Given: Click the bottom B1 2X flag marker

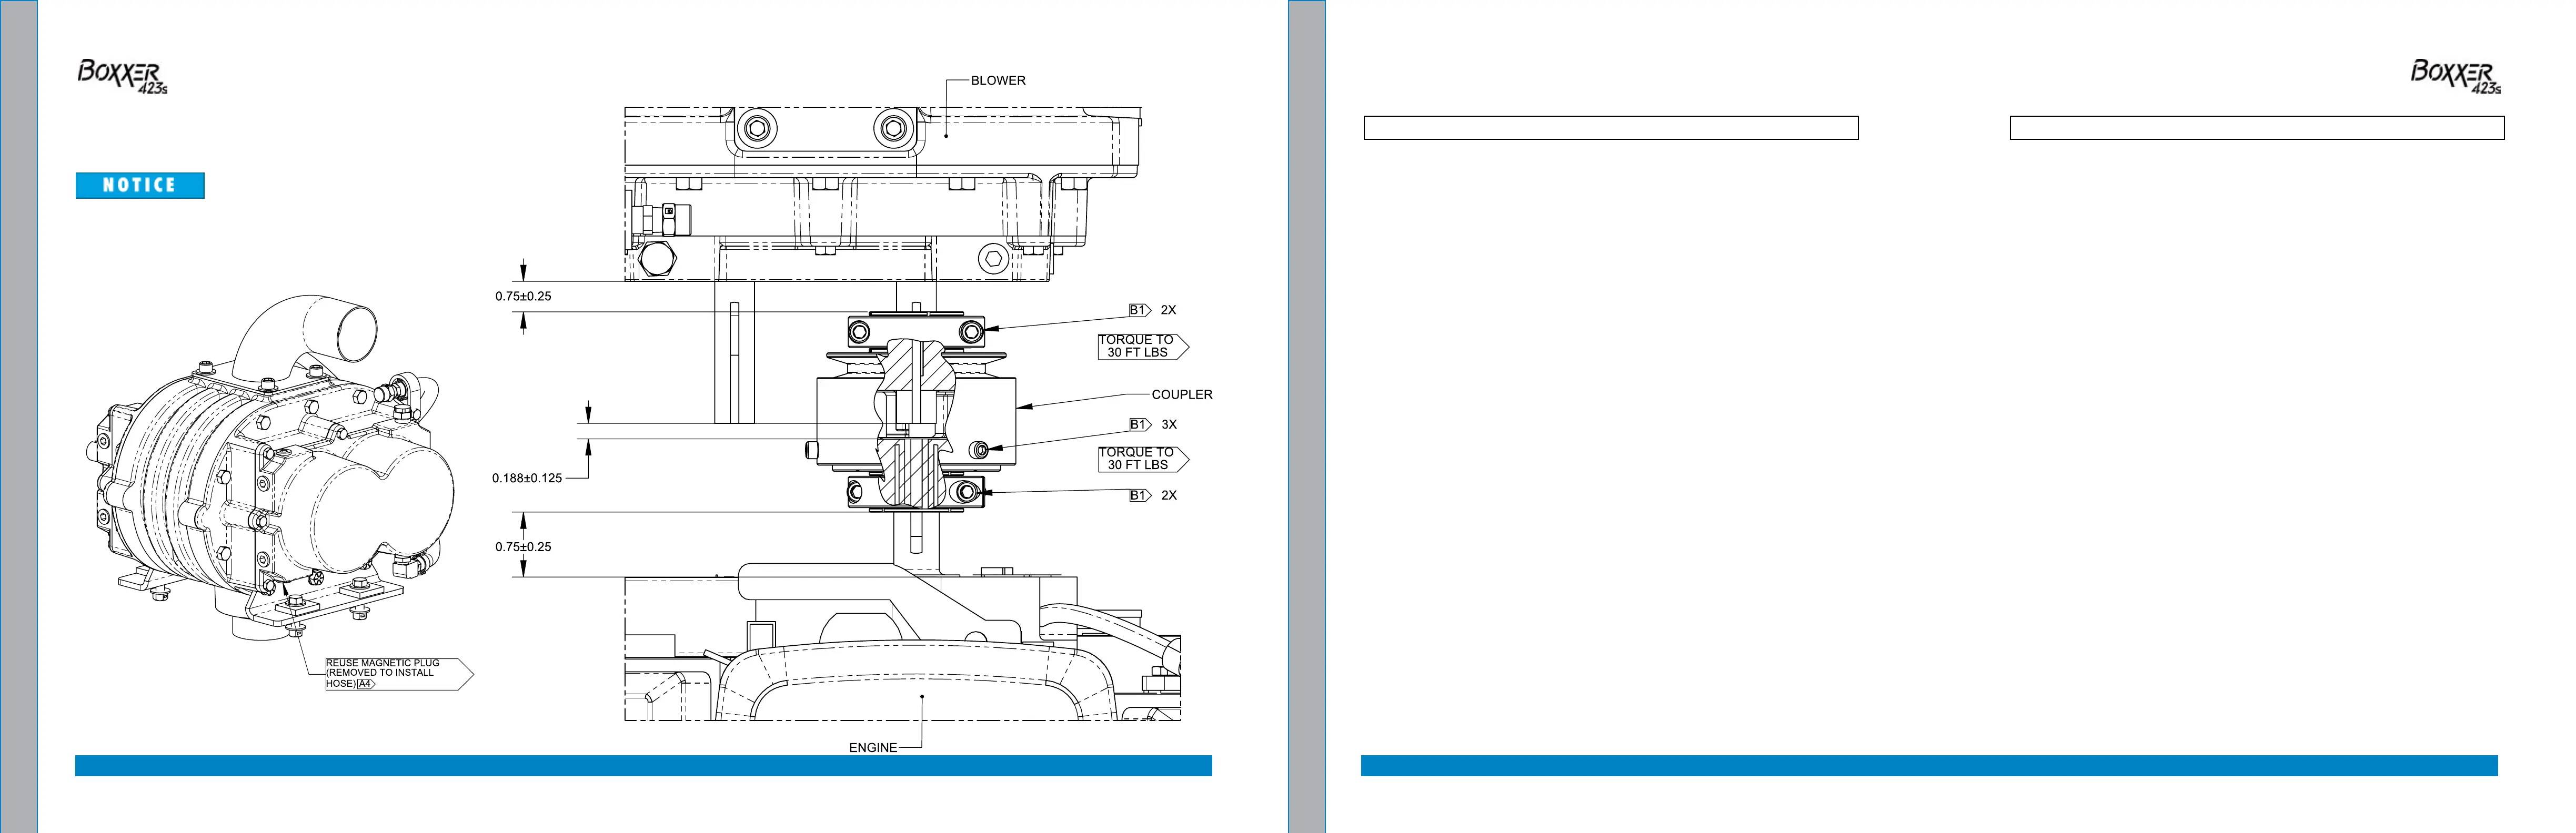Looking at the screenshot, I should (x=1139, y=495).
